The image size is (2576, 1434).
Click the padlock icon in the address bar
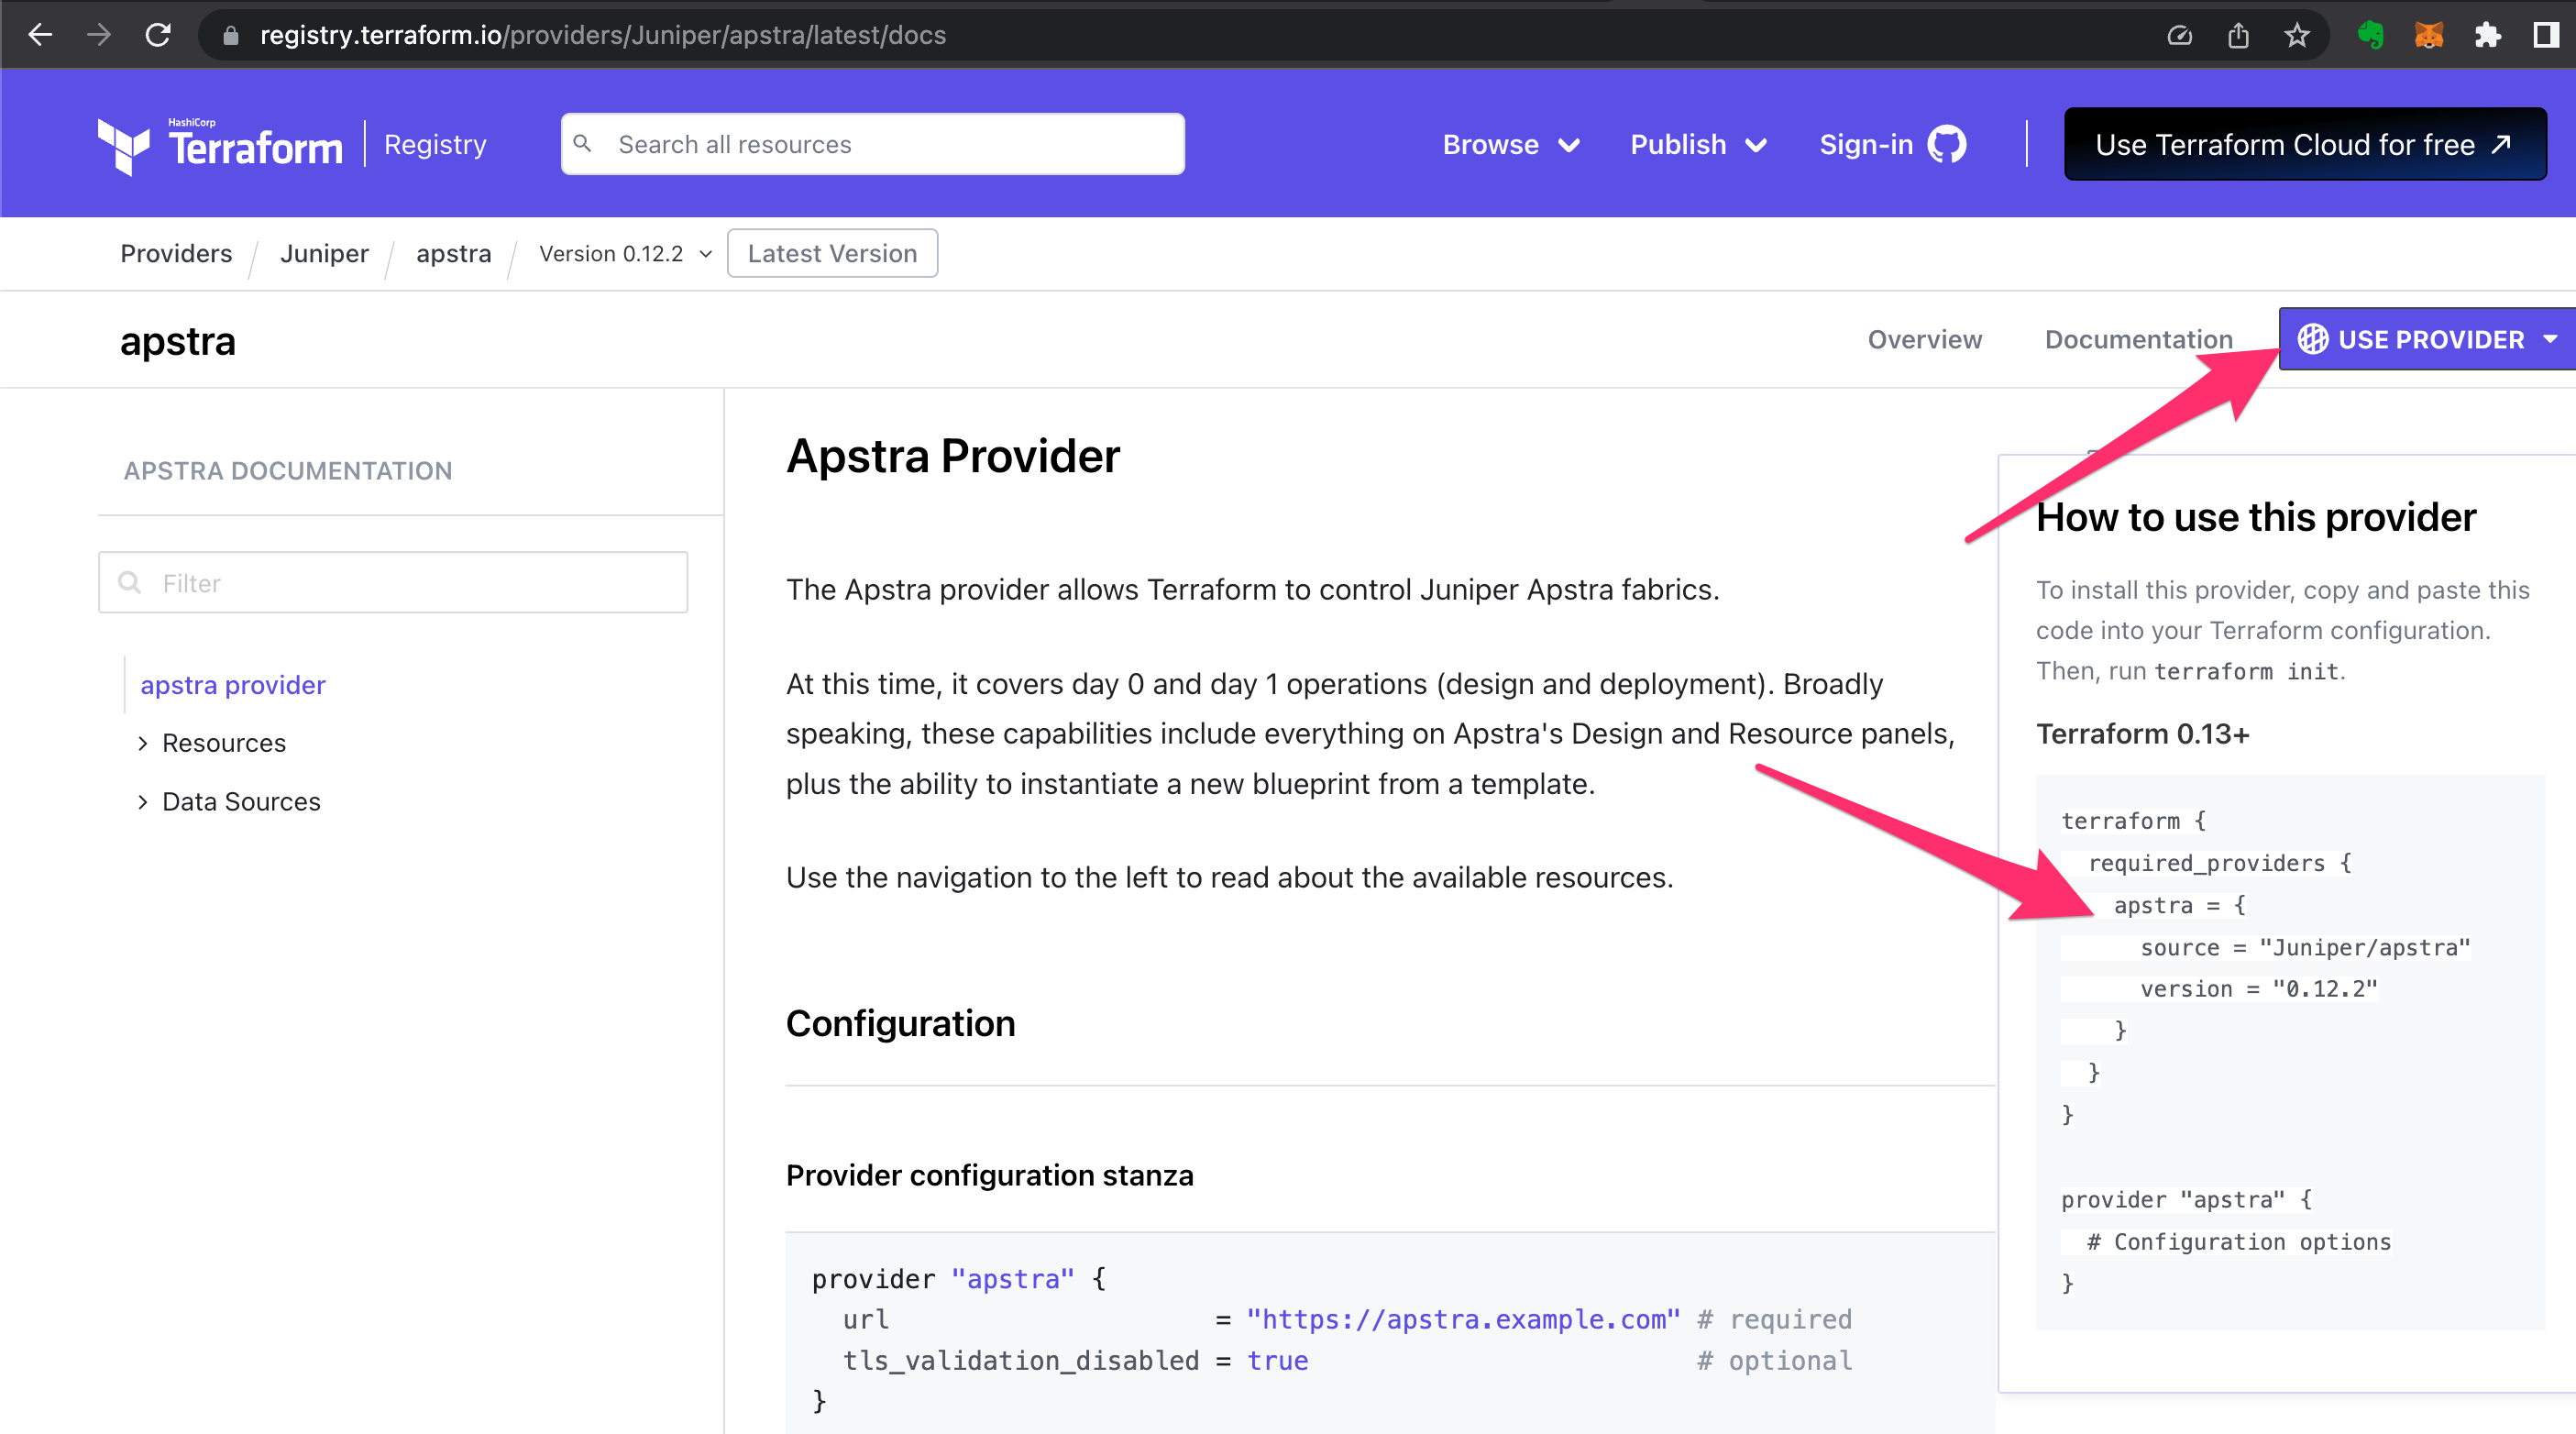point(230,35)
